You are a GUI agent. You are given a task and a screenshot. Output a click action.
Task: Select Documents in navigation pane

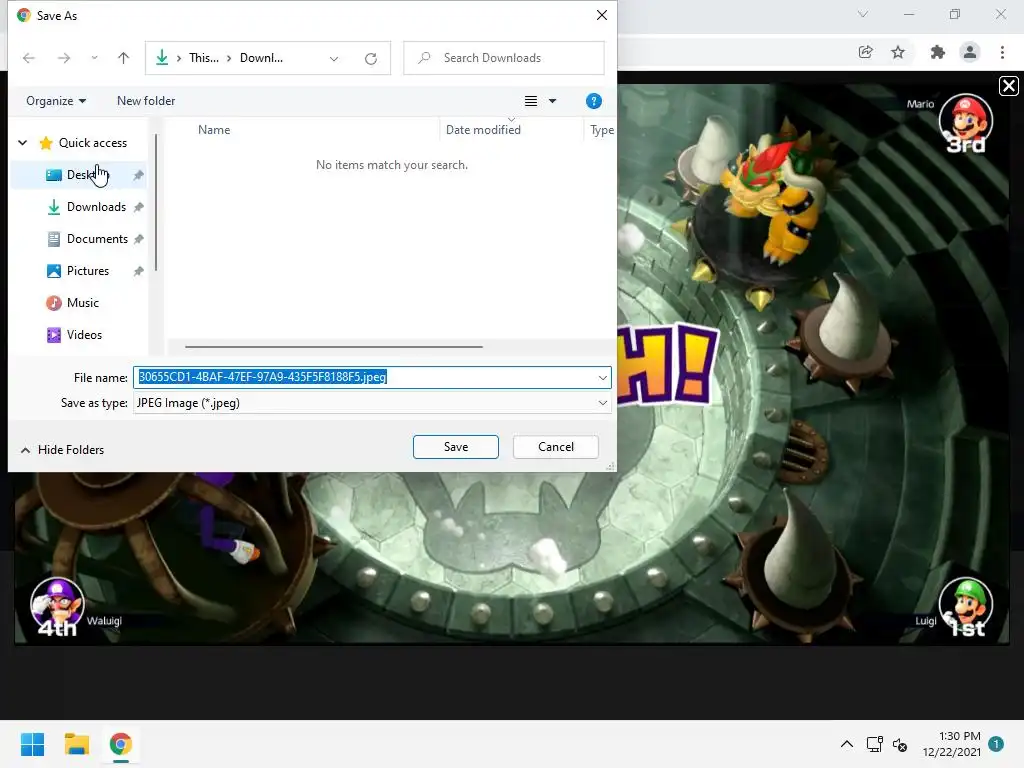point(97,239)
